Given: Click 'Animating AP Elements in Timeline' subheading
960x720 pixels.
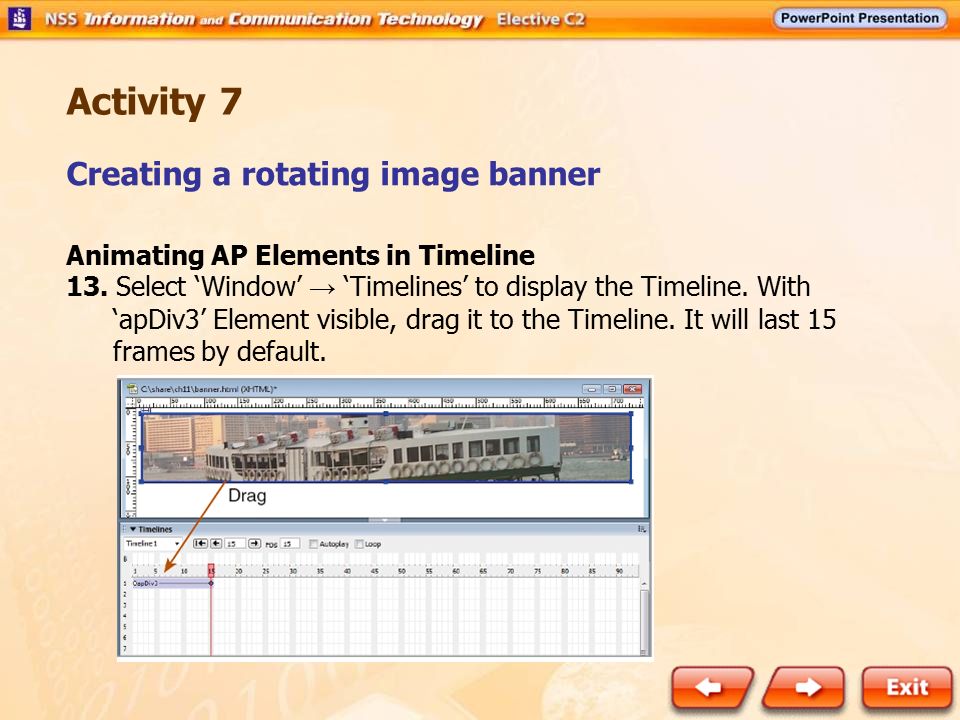Looking at the screenshot, I should pyautogui.click(x=300, y=255).
